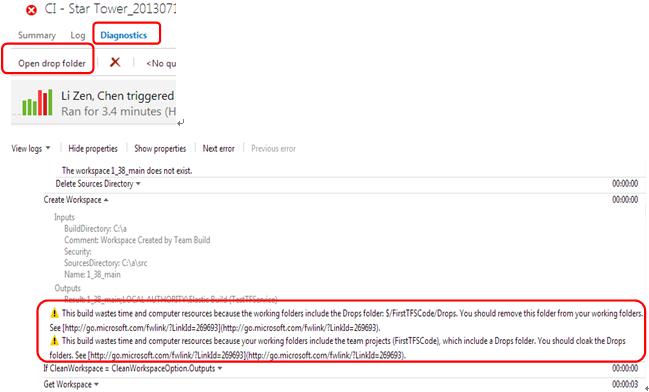Switch to the Summary tab
Image resolution: width=649 pixels, height=392 pixels.
click(x=36, y=36)
